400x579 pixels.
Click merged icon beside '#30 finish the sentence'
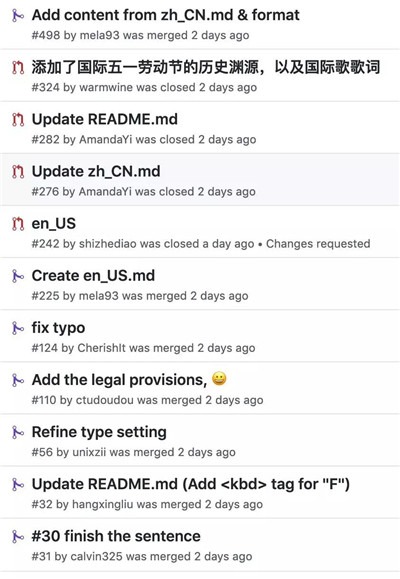pyautogui.click(x=18, y=536)
